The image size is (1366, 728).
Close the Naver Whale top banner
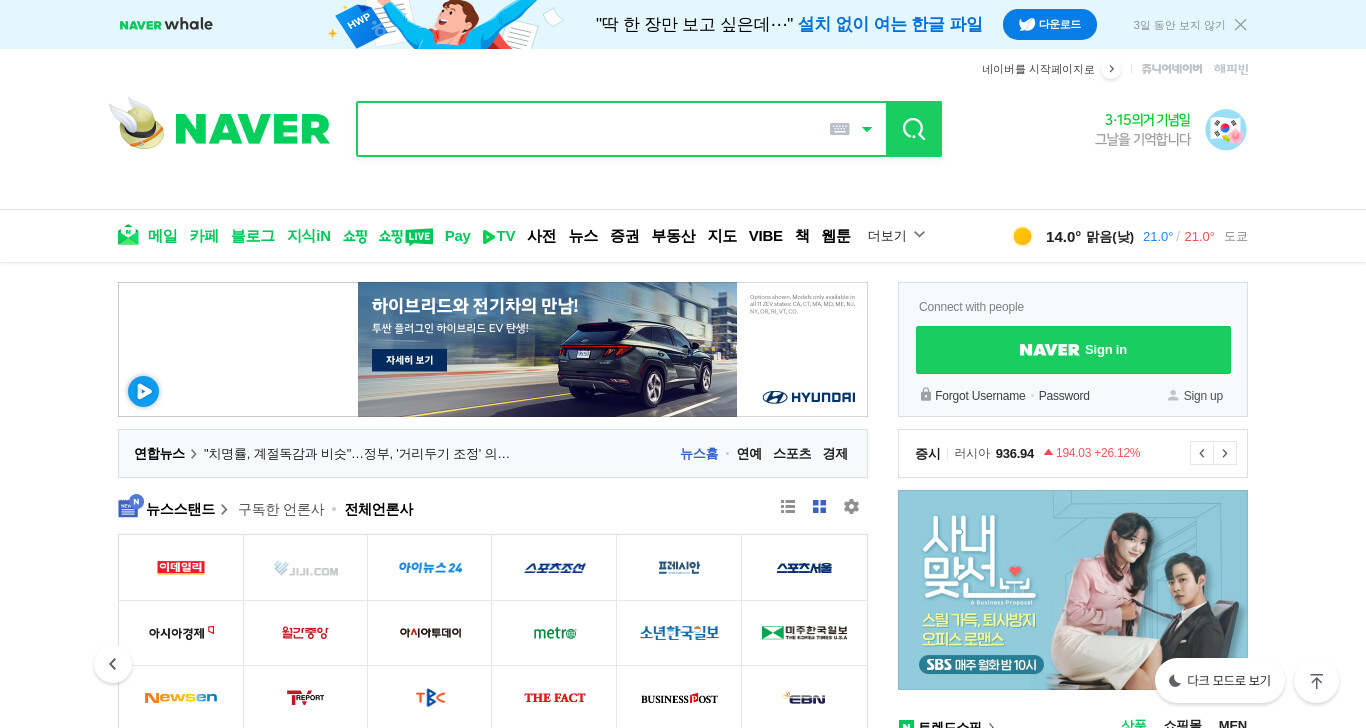click(1240, 25)
